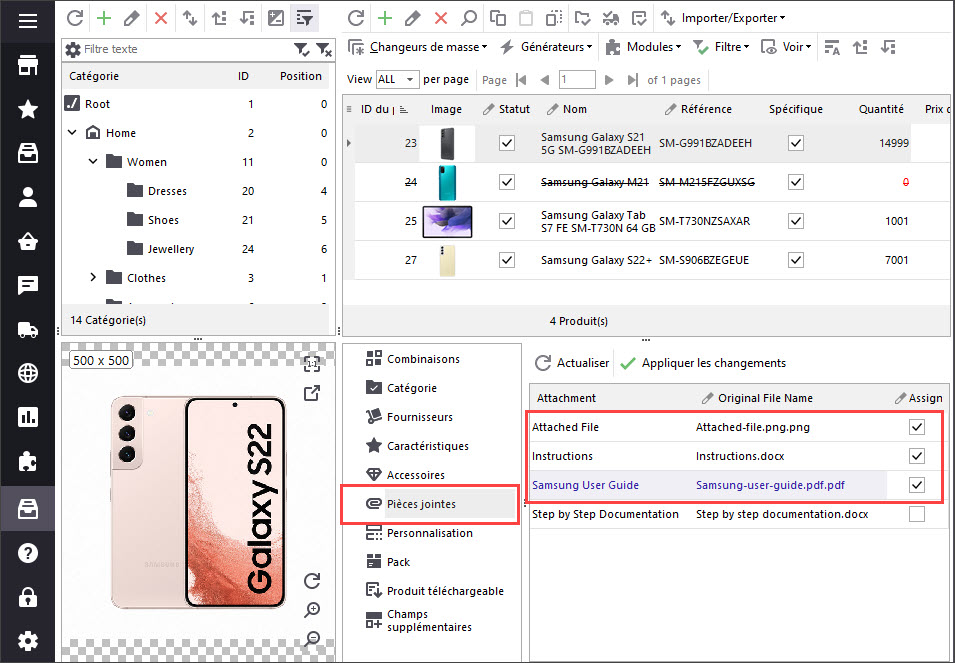
Task: Check Assign for Step by Step Documentation
Action: pyautogui.click(x=917, y=514)
